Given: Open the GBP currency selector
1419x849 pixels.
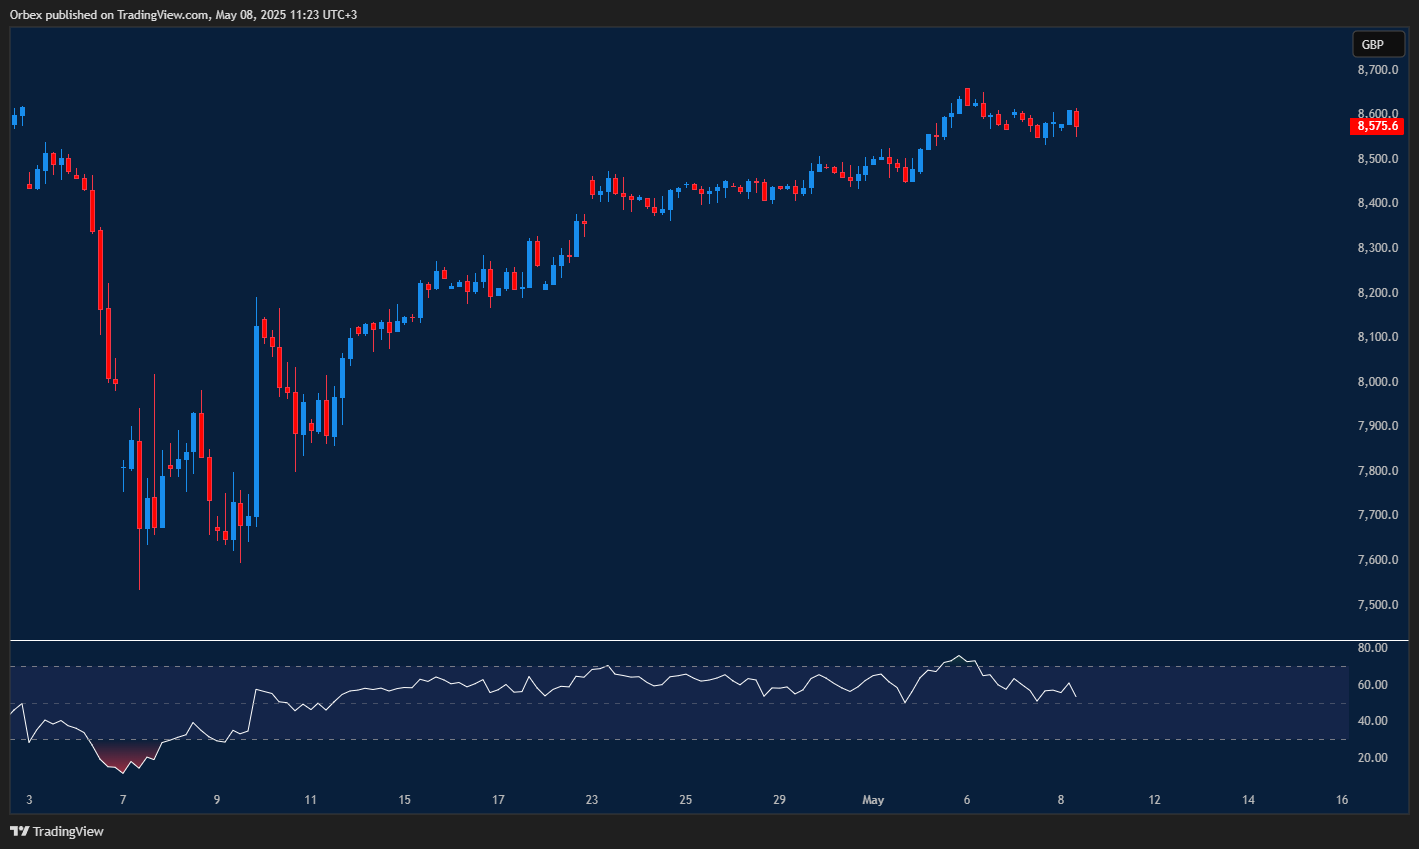Looking at the screenshot, I should pos(1377,44).
